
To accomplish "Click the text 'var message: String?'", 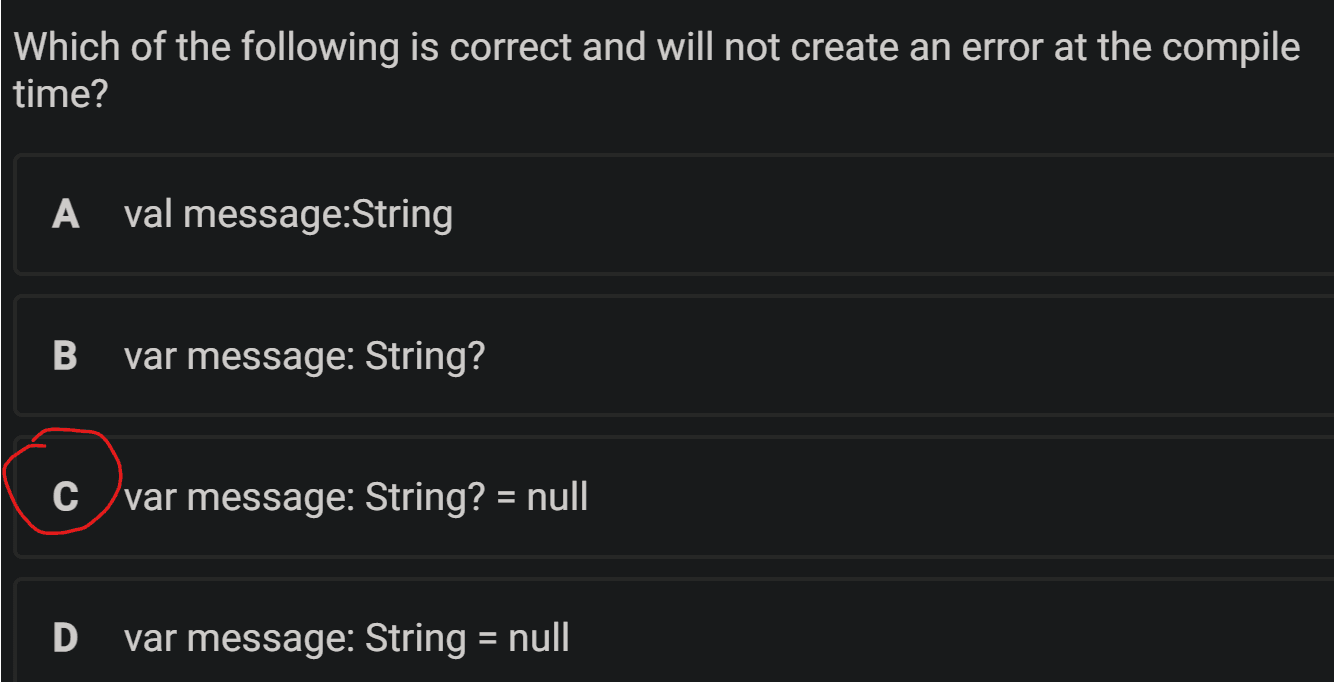I will pos(304,356).
